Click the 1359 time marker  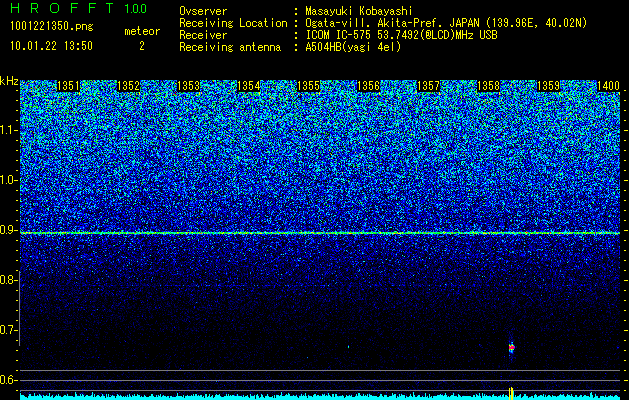(x=548, y=86)
